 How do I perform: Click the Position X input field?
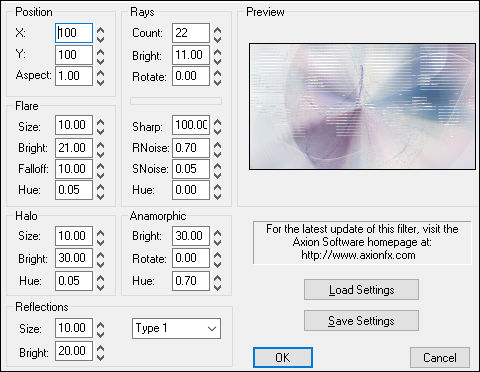tap(74, 33)
